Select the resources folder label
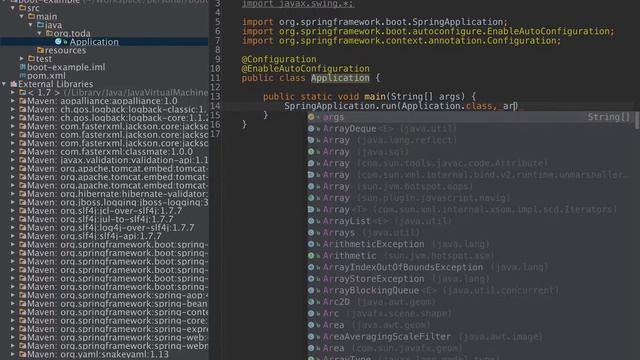This screenshot has height=360, width=640. click(x=65, y=50)
